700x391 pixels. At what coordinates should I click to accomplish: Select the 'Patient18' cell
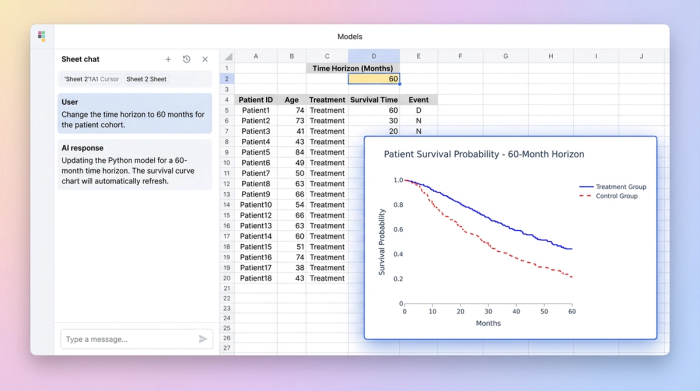pos(256,278)
